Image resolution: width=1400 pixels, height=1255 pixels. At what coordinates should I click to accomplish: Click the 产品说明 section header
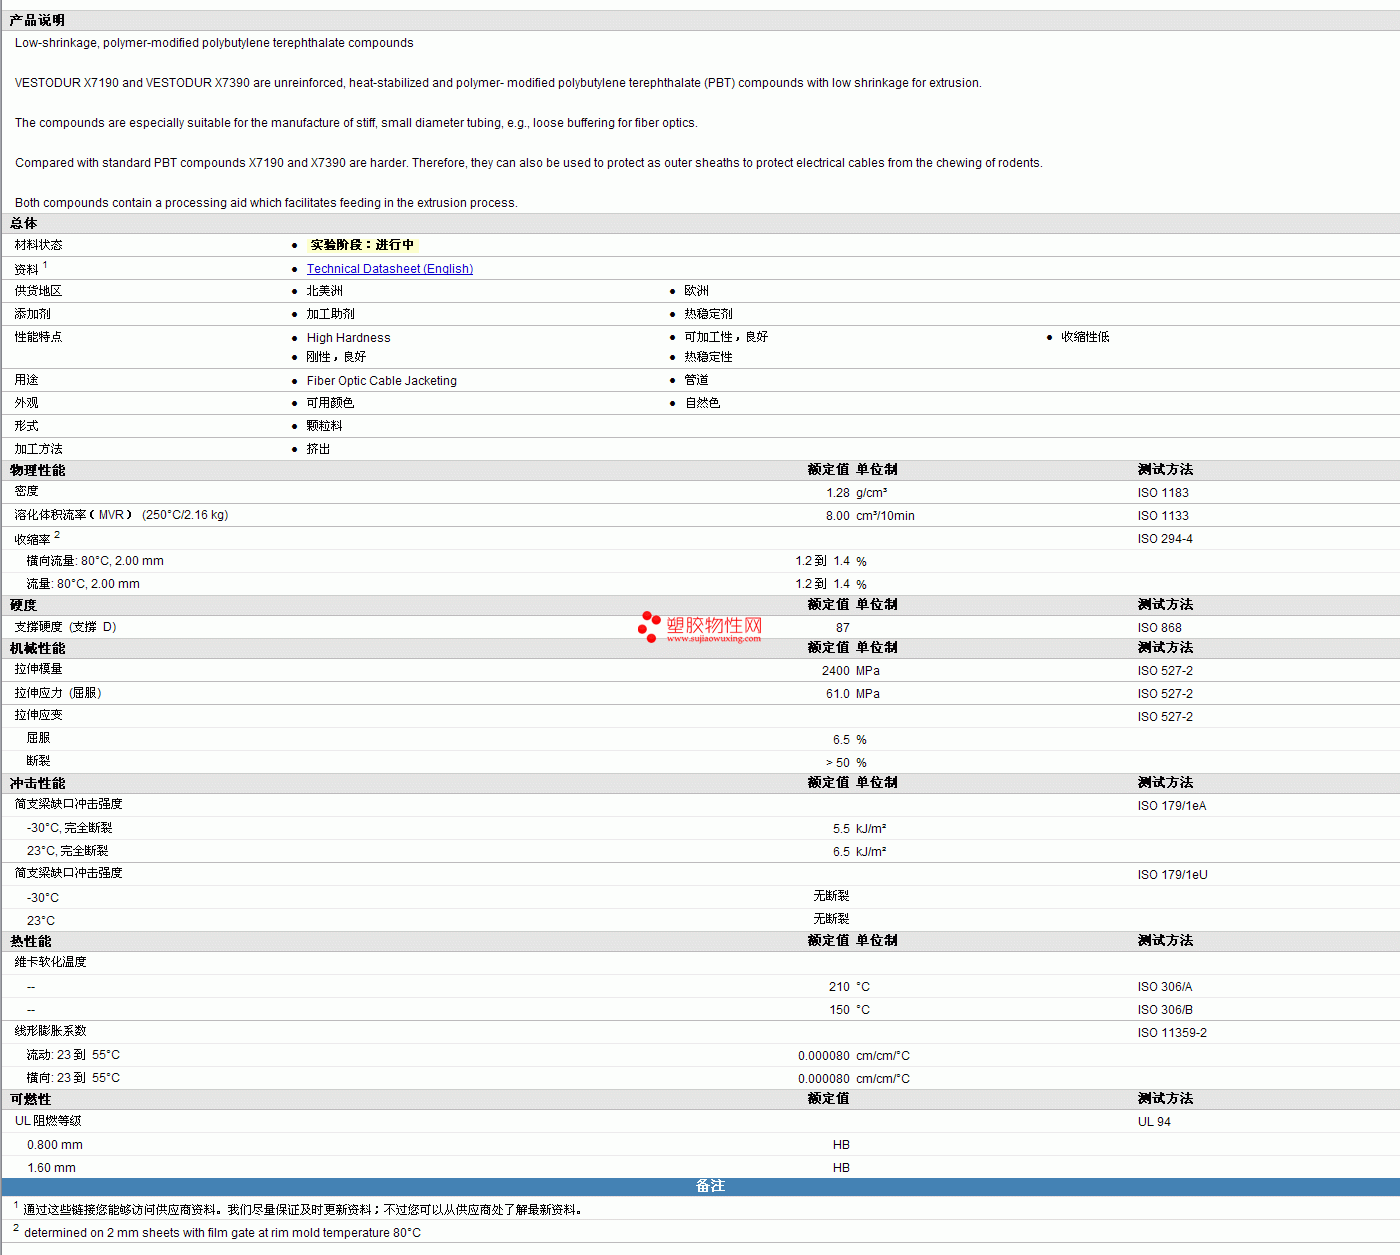(x=37, y=20)
